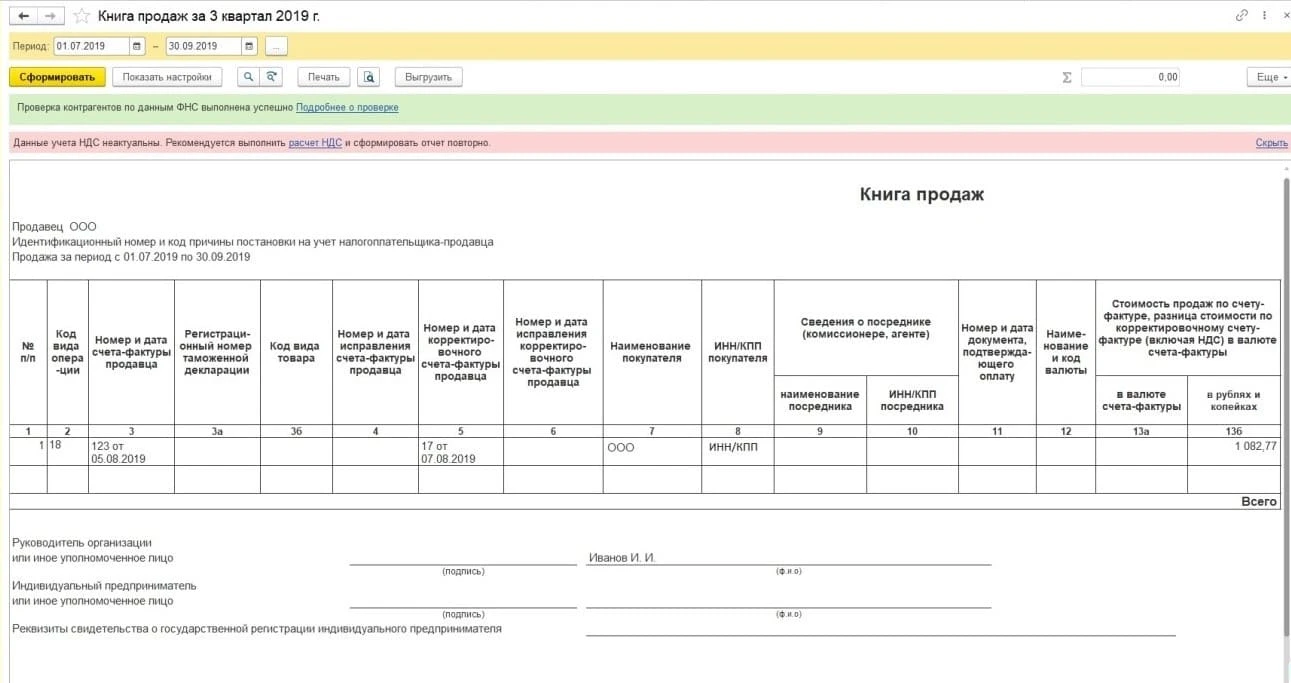Open Показать настройки
Screen dimensions: 1291x683
(x=166, y=76)
